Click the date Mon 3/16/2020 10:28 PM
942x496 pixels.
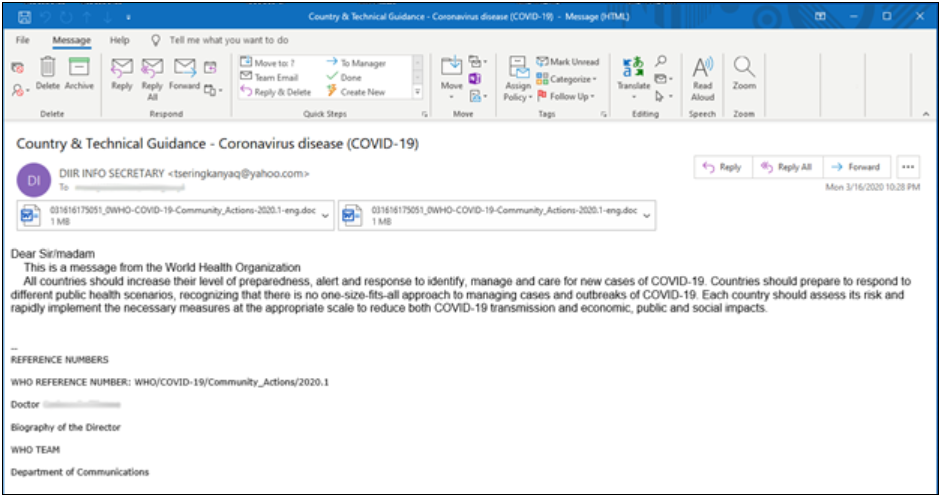point(873,187)
